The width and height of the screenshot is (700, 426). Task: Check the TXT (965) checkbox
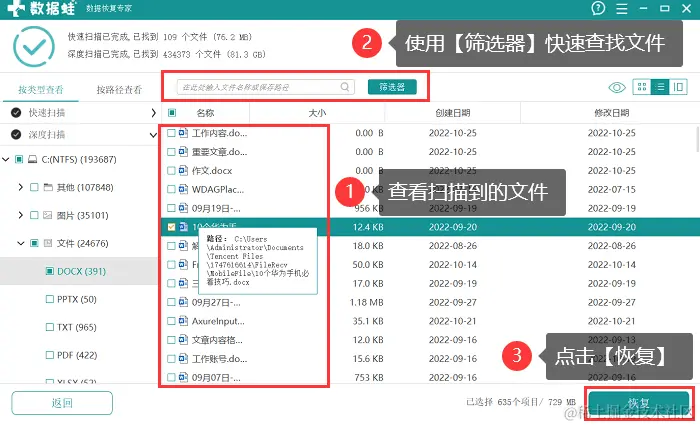[50, 327]
